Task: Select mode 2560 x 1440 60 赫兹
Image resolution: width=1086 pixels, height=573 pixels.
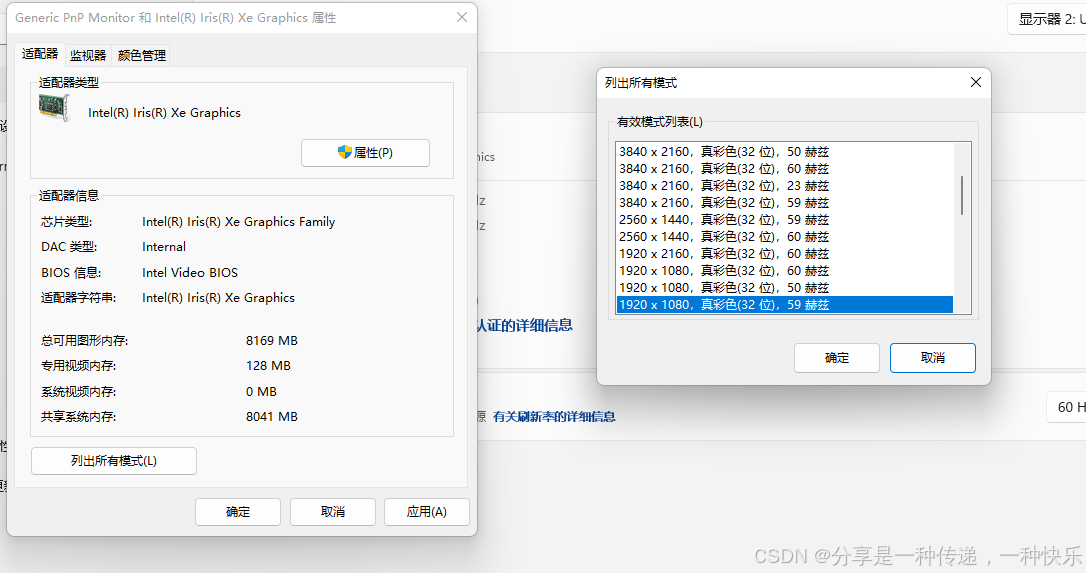Action: click(785, 237)
